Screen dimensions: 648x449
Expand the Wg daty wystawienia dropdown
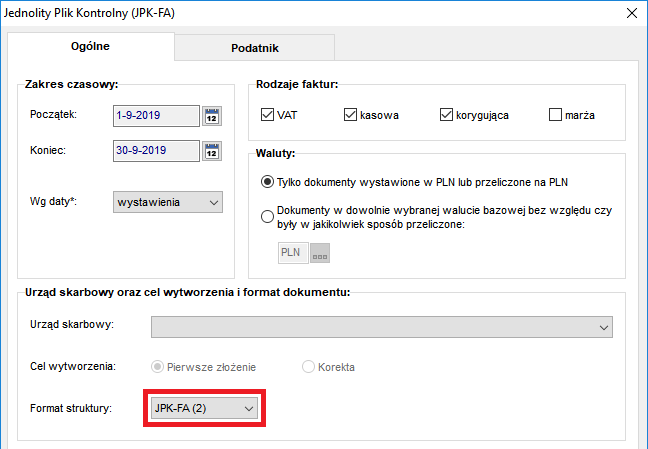[x=168, y=202]
